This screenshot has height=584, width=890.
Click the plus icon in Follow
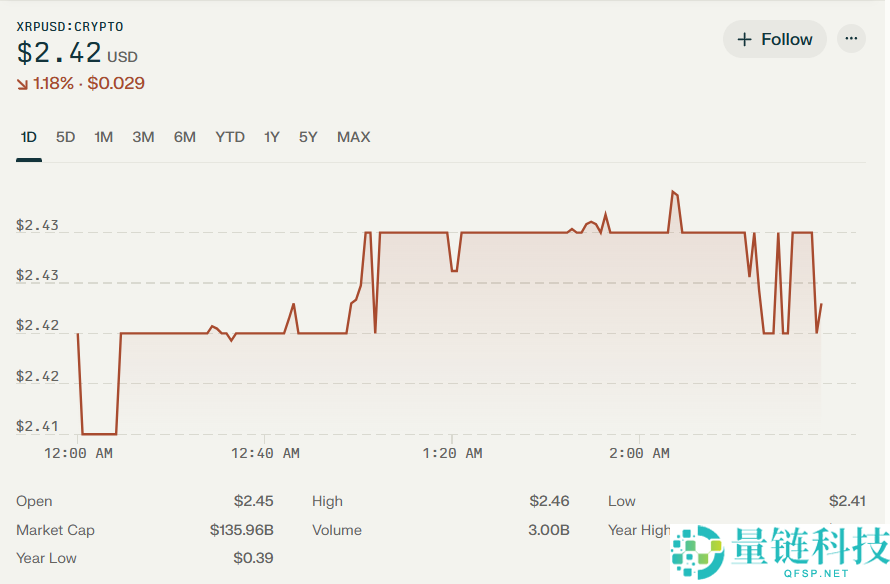point(744,39)
